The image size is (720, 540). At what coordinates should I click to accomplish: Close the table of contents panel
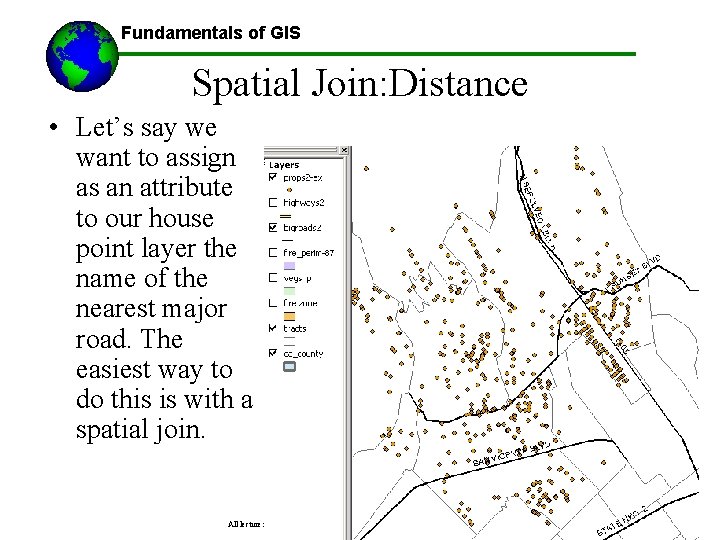click(344, 150)
